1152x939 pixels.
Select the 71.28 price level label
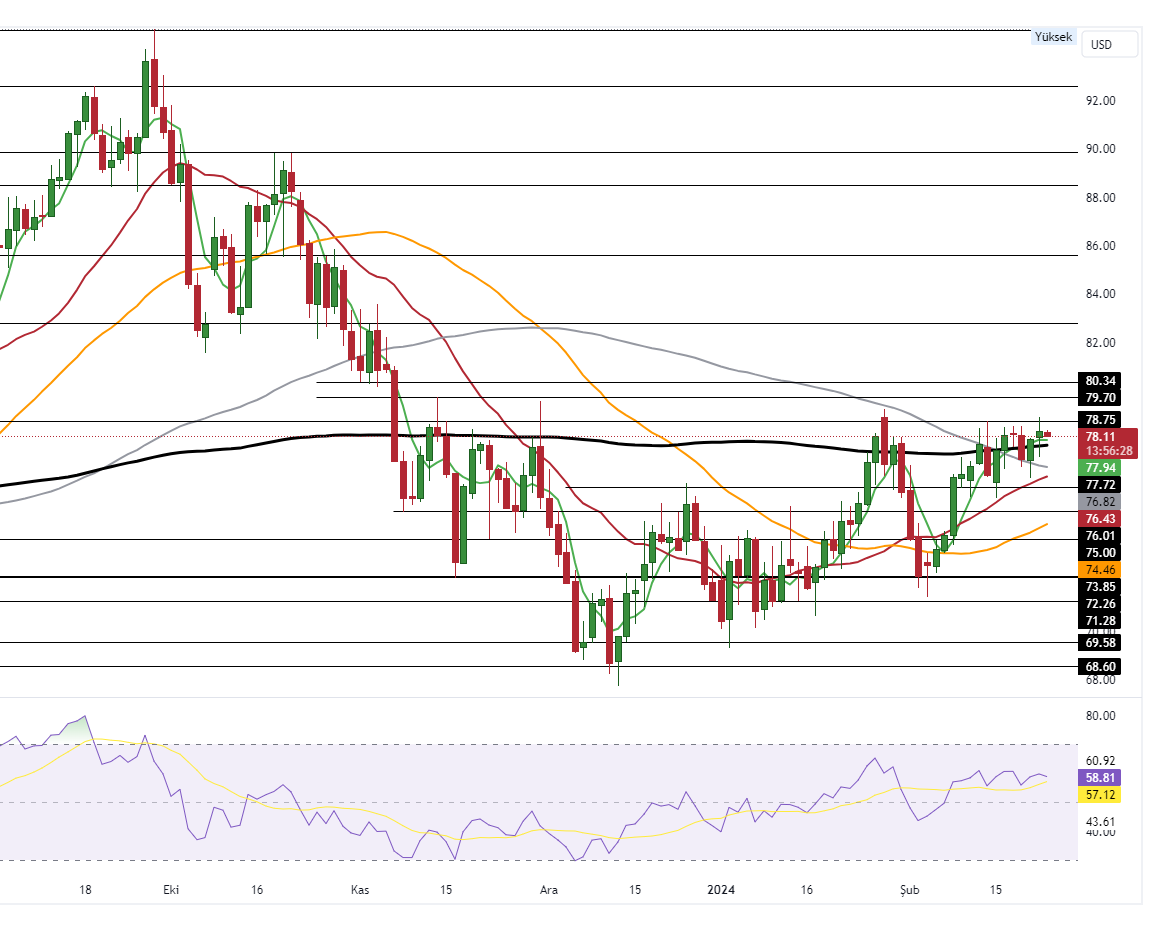point(1100,620)
